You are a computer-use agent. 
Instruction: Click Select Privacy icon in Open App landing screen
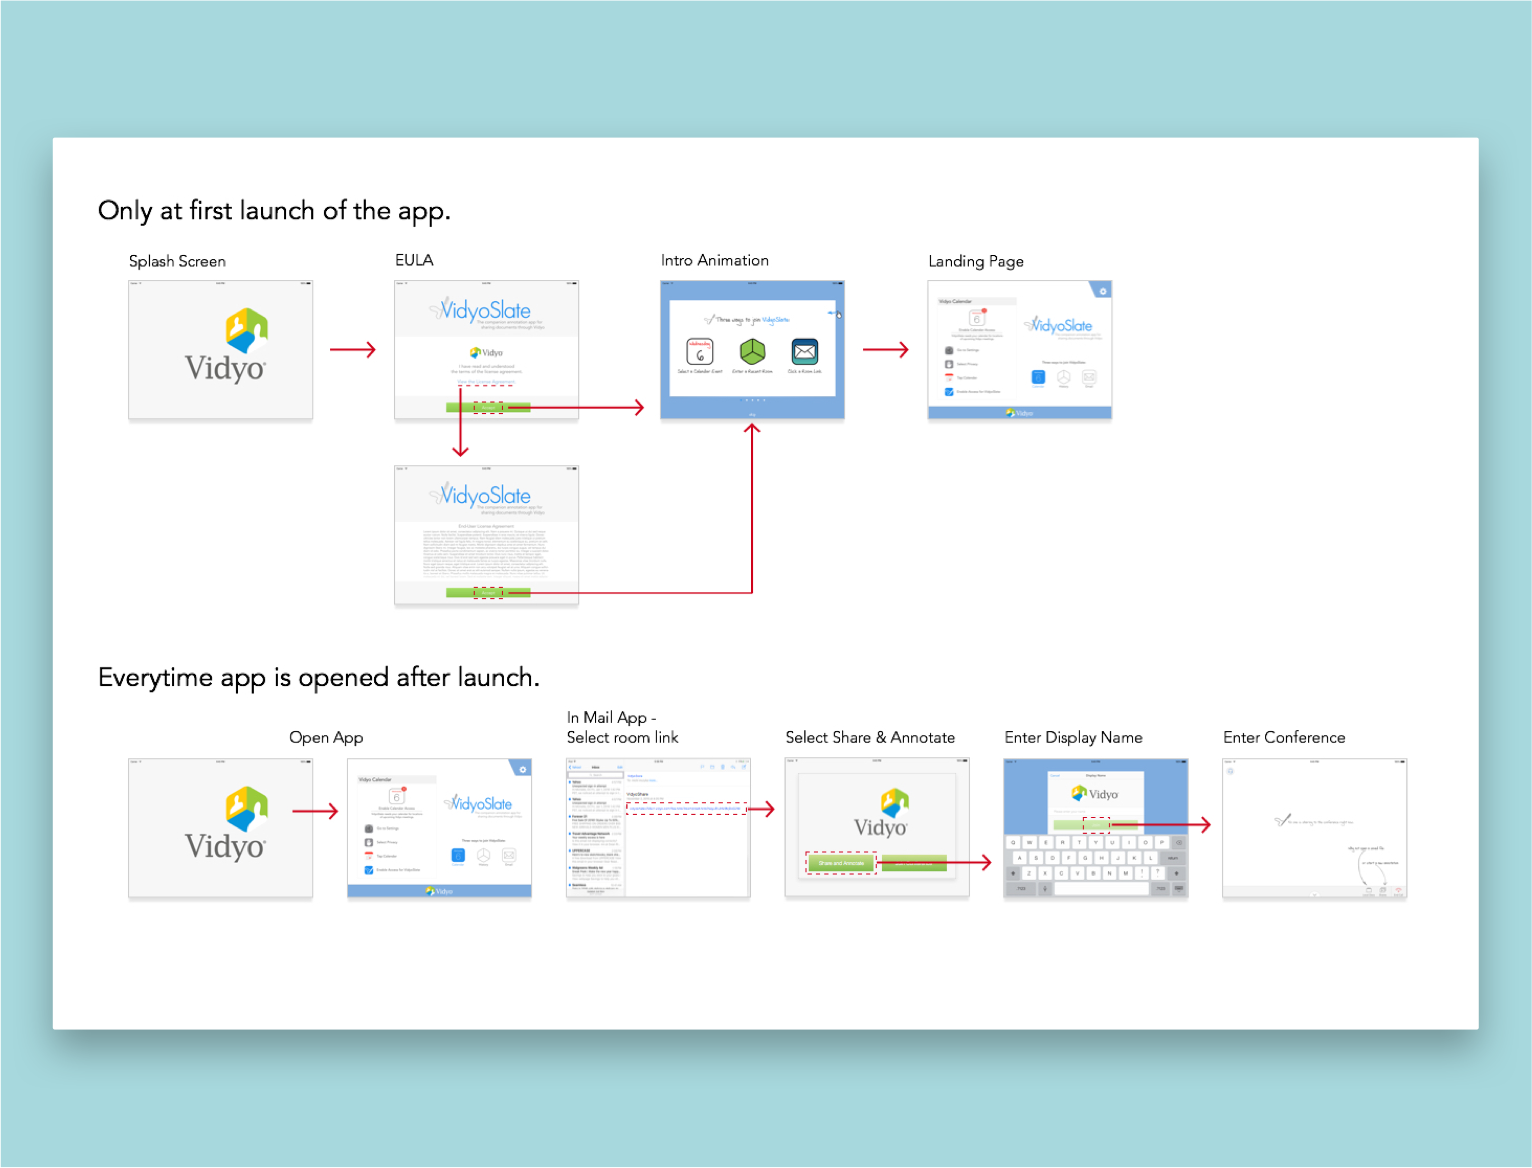click(x=369, y=842)
